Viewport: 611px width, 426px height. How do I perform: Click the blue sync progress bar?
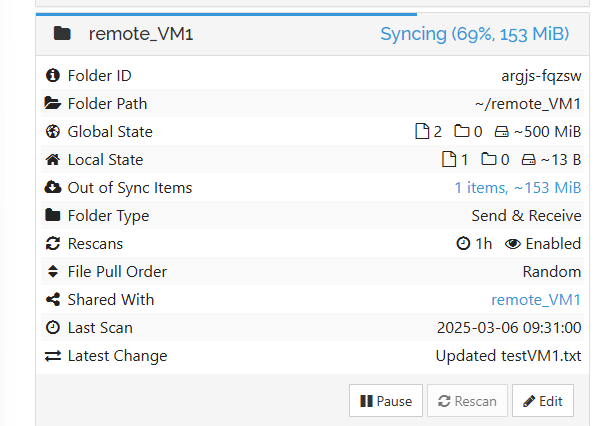pos(226,14)
